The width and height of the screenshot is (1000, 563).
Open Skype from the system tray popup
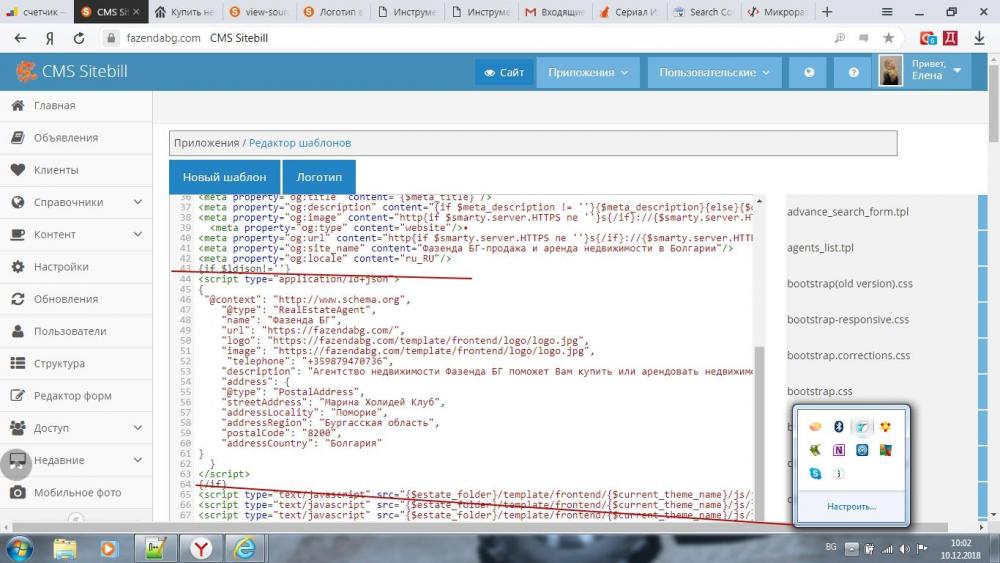pyautogui.click(x=816, y=473)
